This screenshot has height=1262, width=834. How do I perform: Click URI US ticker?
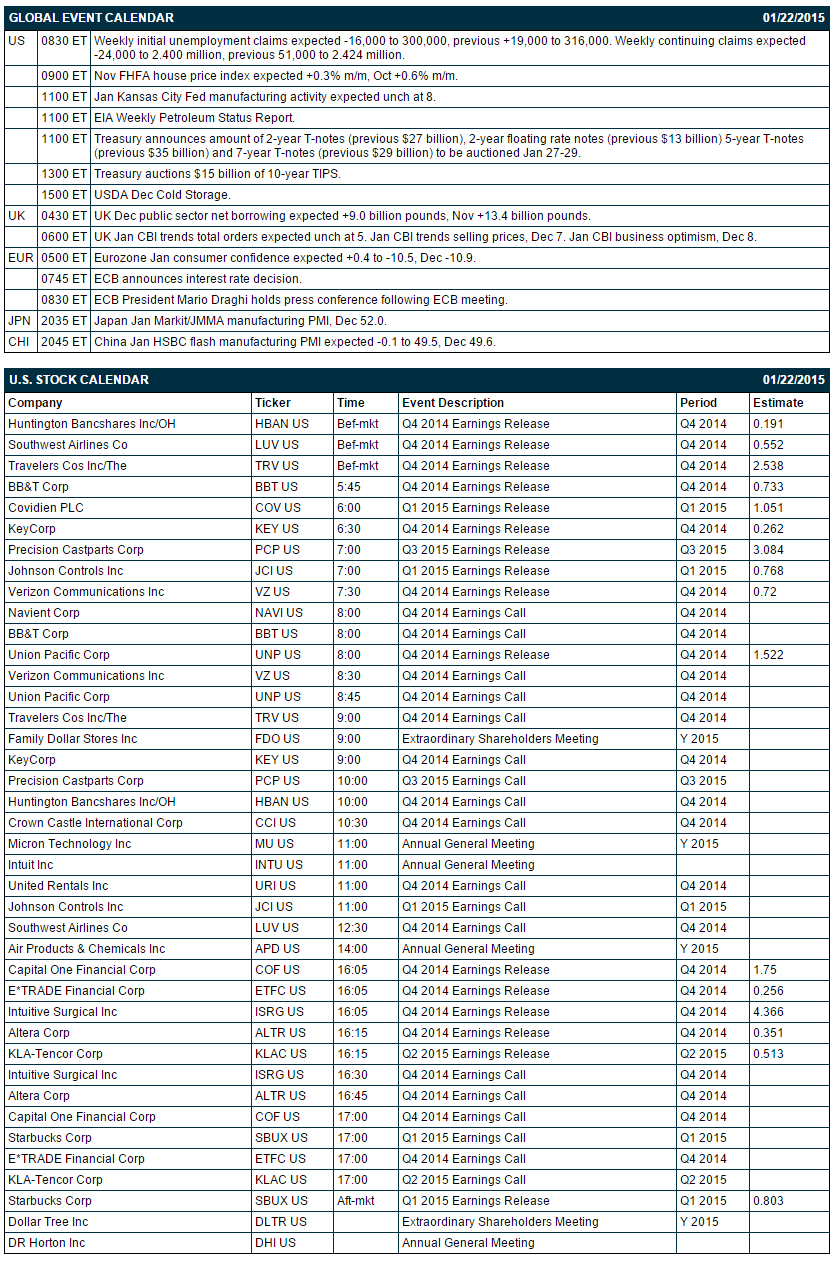(x=276, y=886)
